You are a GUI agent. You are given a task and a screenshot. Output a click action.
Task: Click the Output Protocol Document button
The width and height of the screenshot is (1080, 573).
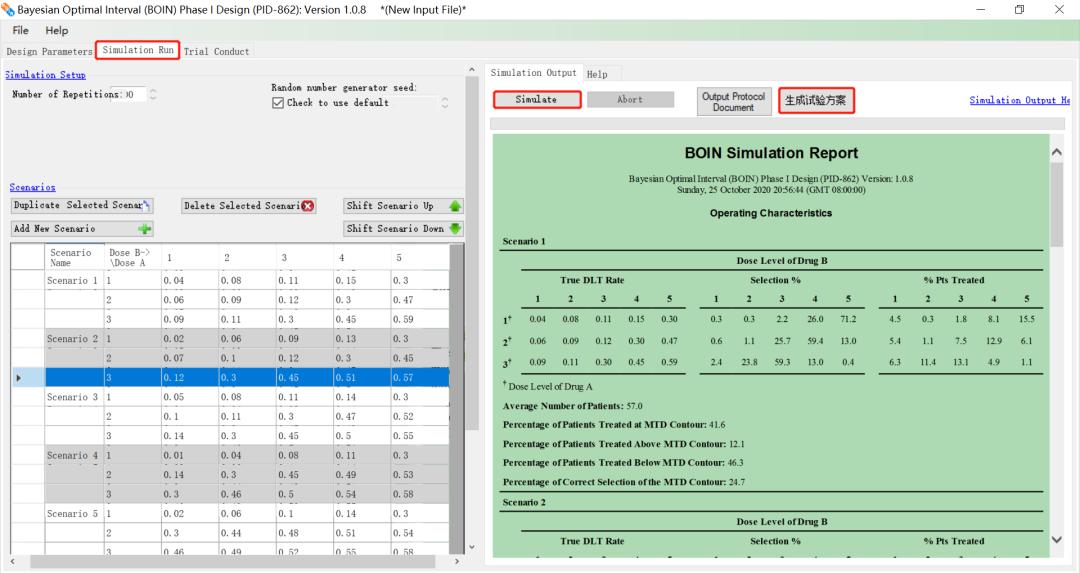734,101
